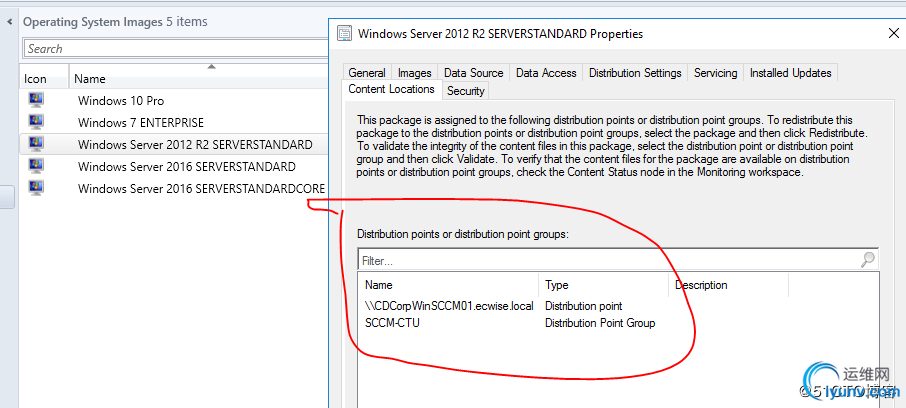The image size is (906, 408).
Task: Switch to the Data Access tab
Action: [x=546, y=73]
